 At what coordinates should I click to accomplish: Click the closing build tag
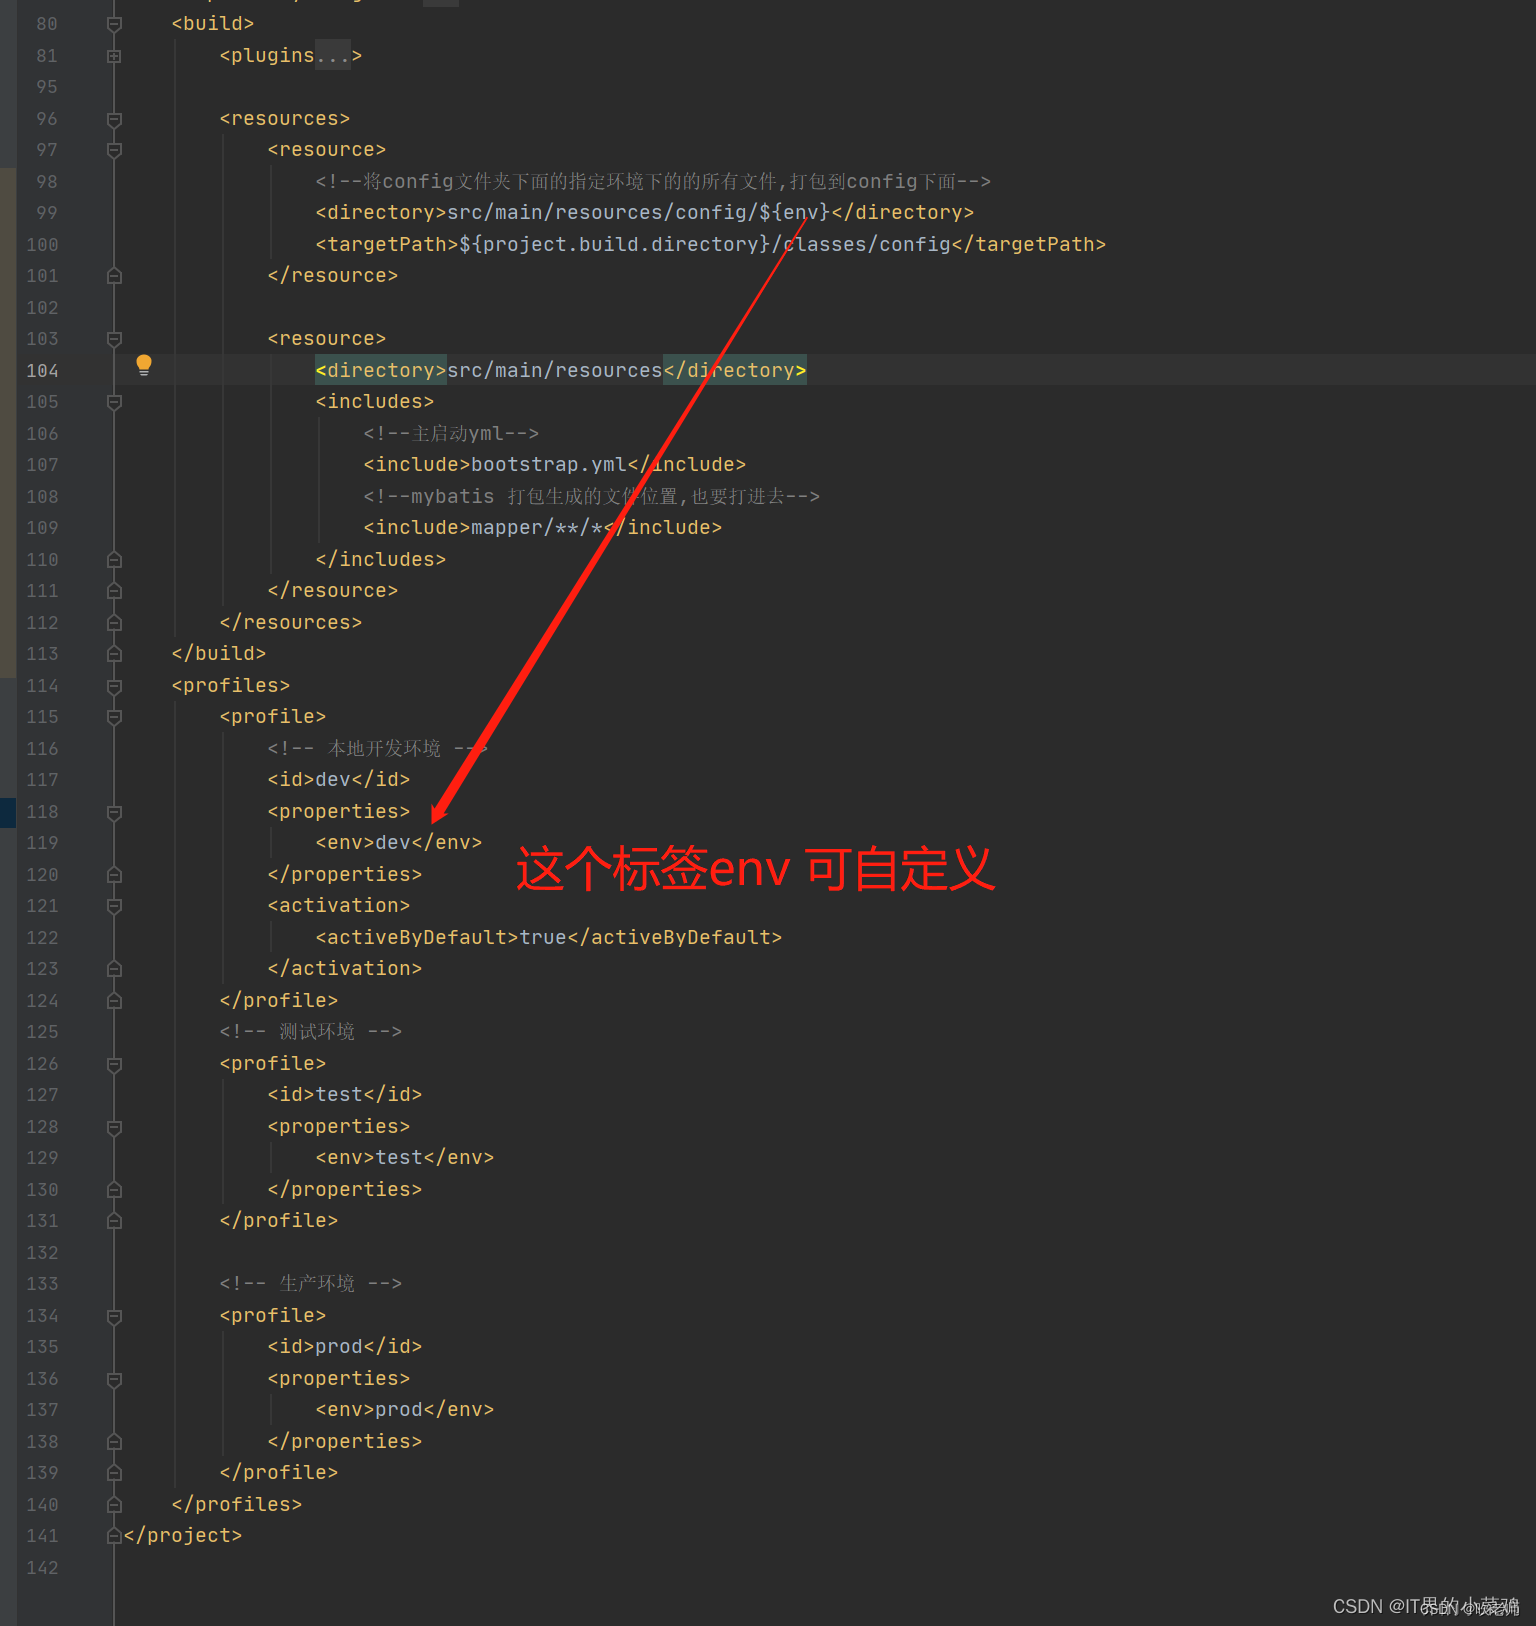point(219,654)
